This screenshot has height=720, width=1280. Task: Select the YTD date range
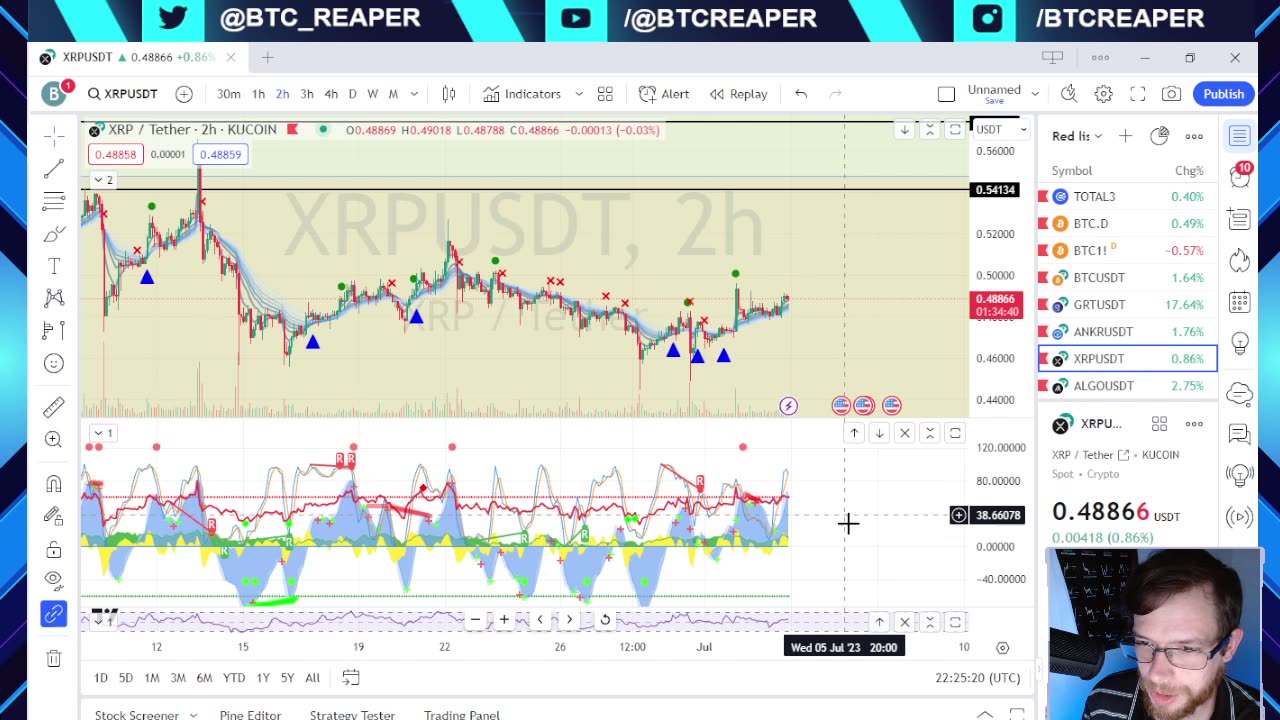click(234, 678)
